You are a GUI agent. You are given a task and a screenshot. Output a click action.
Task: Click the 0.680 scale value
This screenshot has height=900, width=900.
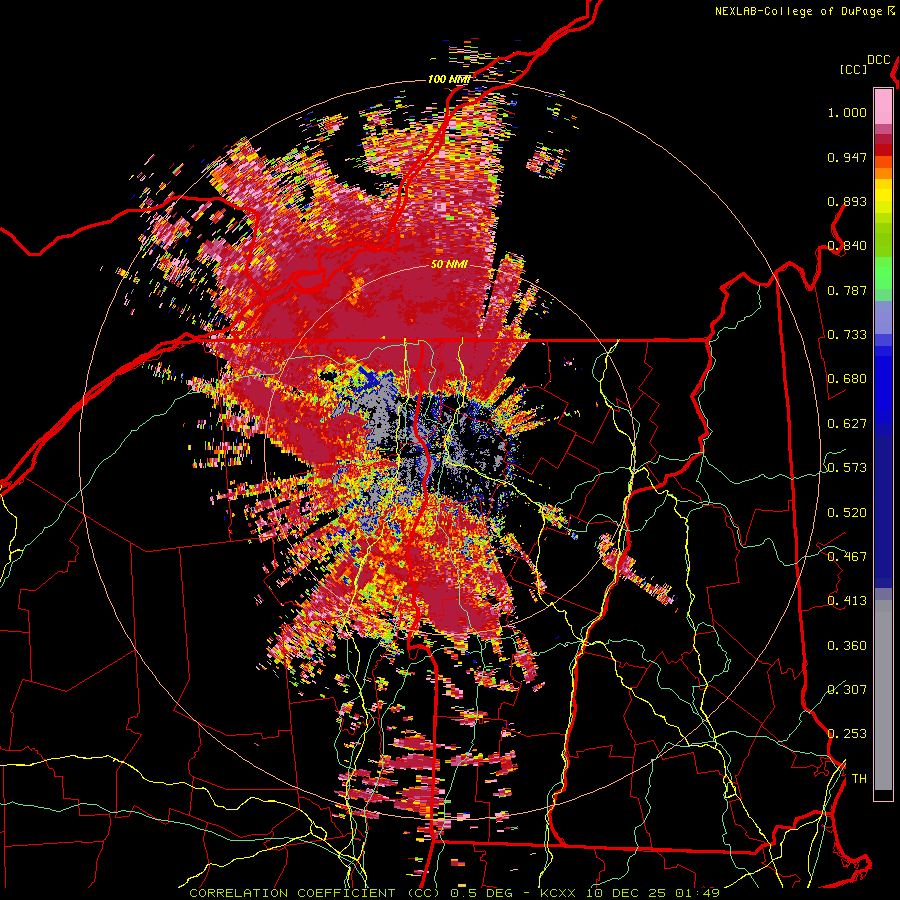click(x=847, y=379)
